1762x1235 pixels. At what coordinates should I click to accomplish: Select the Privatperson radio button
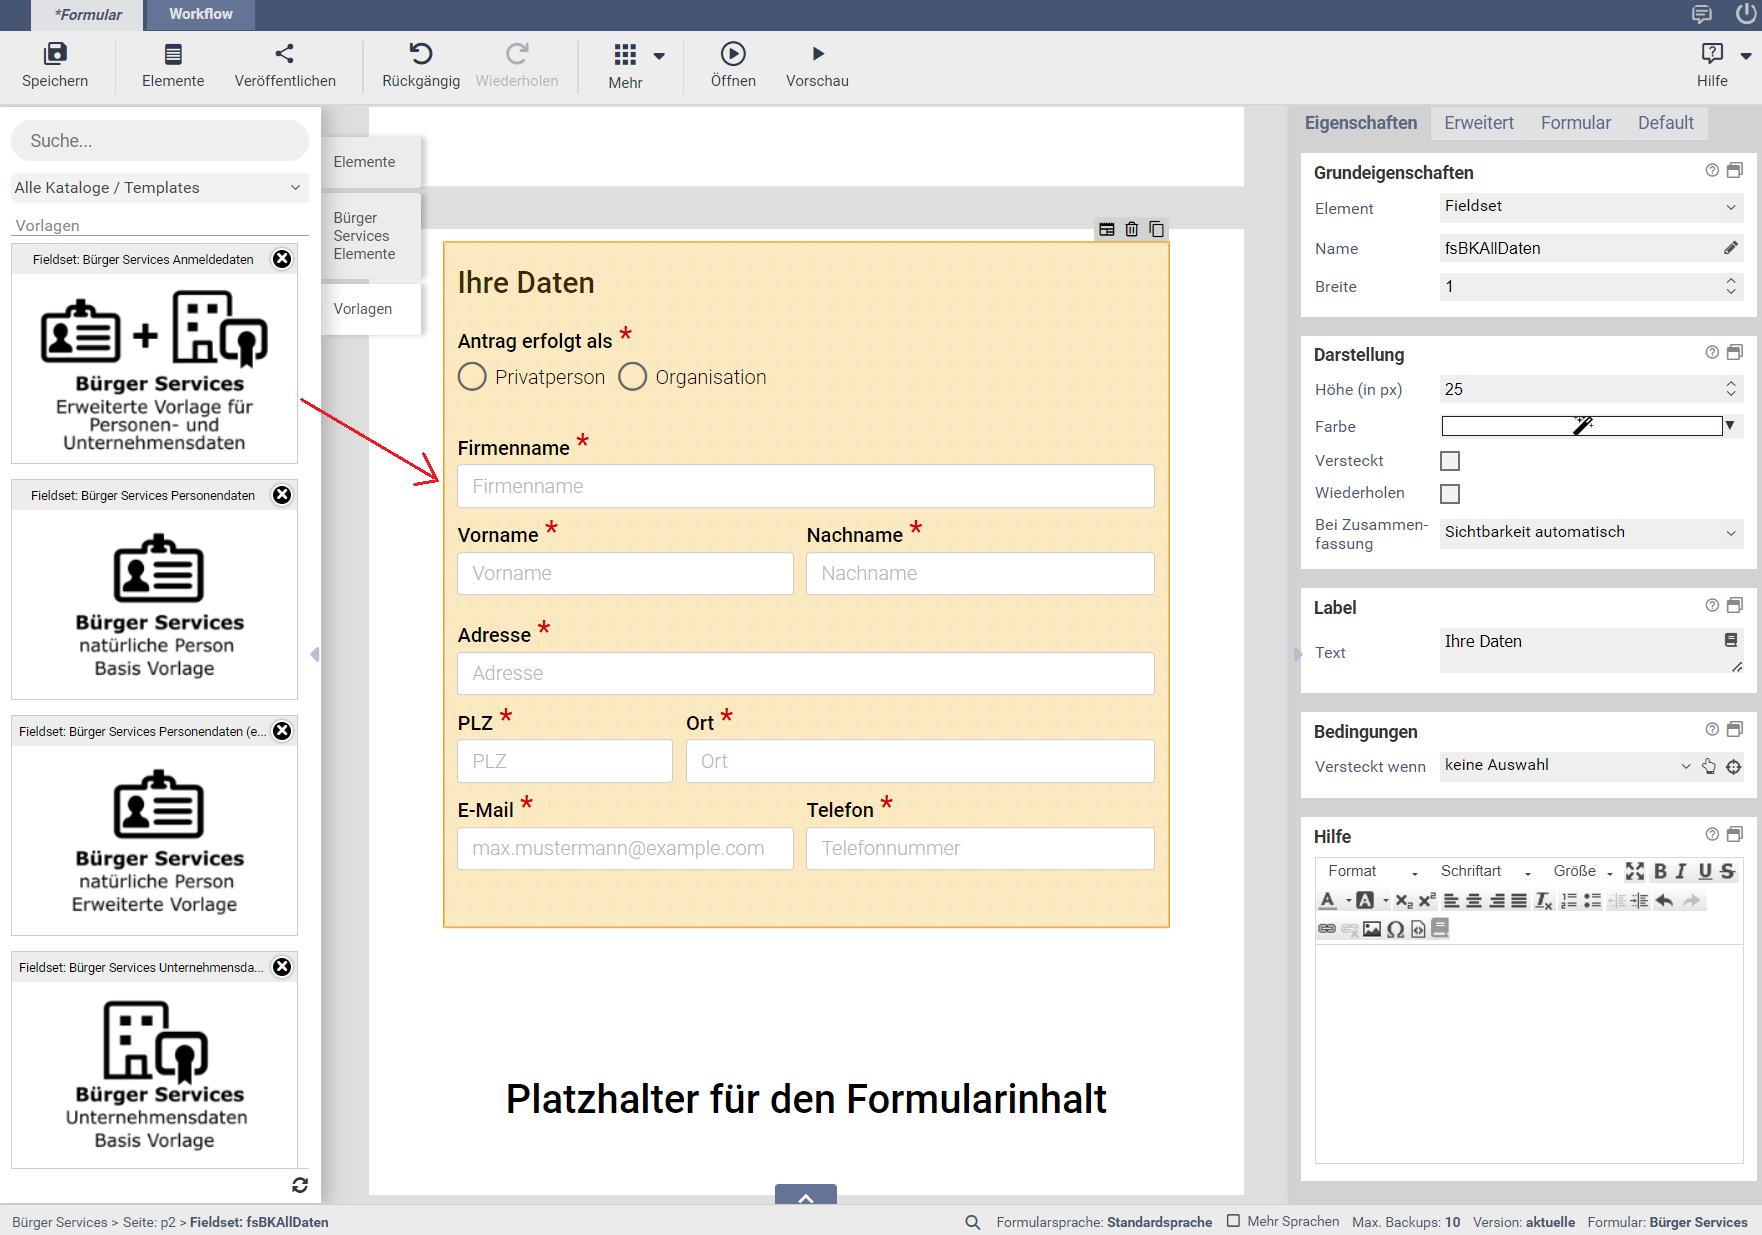pos(472,377)
